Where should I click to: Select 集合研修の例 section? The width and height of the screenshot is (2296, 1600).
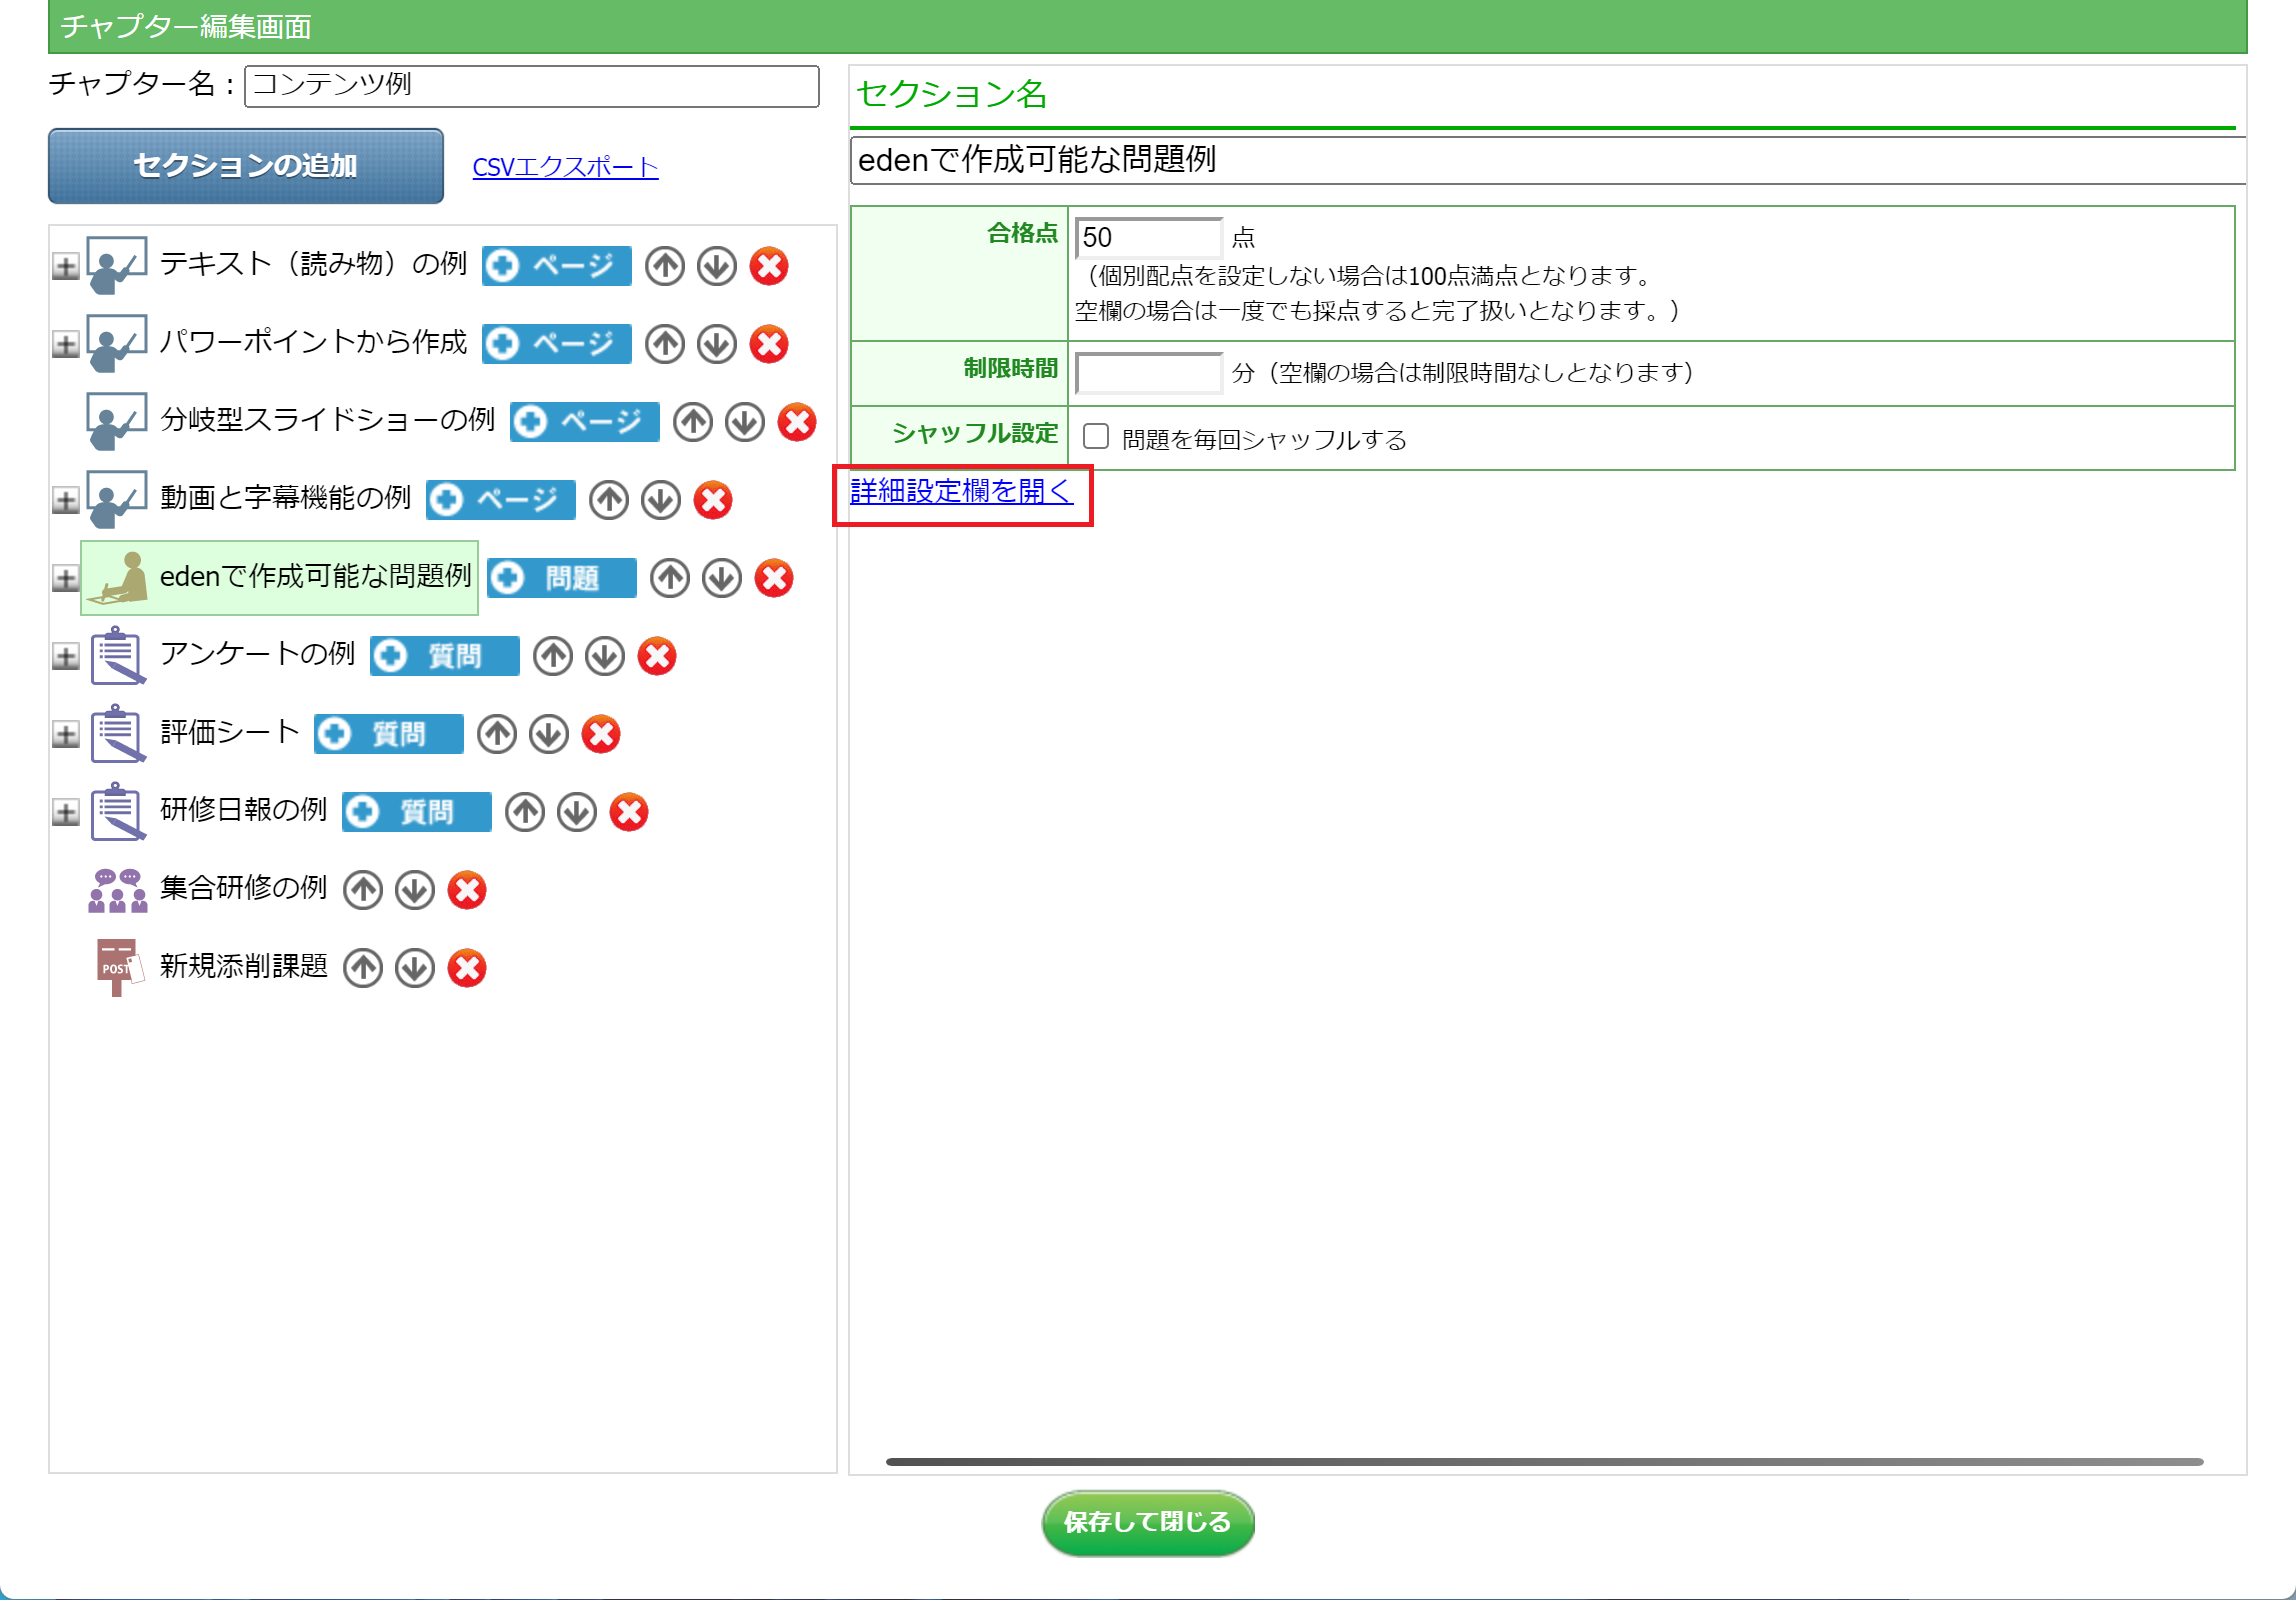coord(244,888)
